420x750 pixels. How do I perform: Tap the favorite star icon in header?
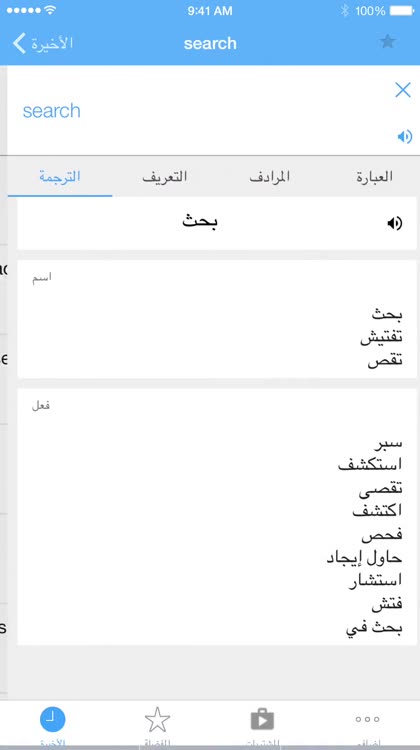pos(387,42)
